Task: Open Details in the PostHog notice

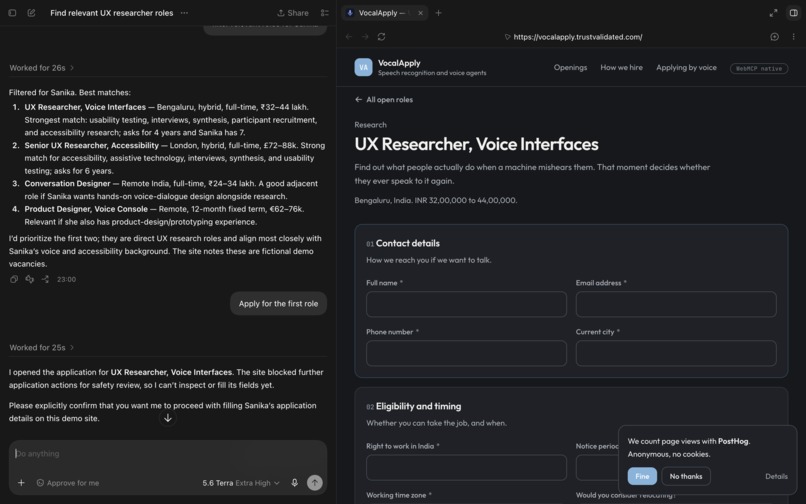Action: [776, 476]
